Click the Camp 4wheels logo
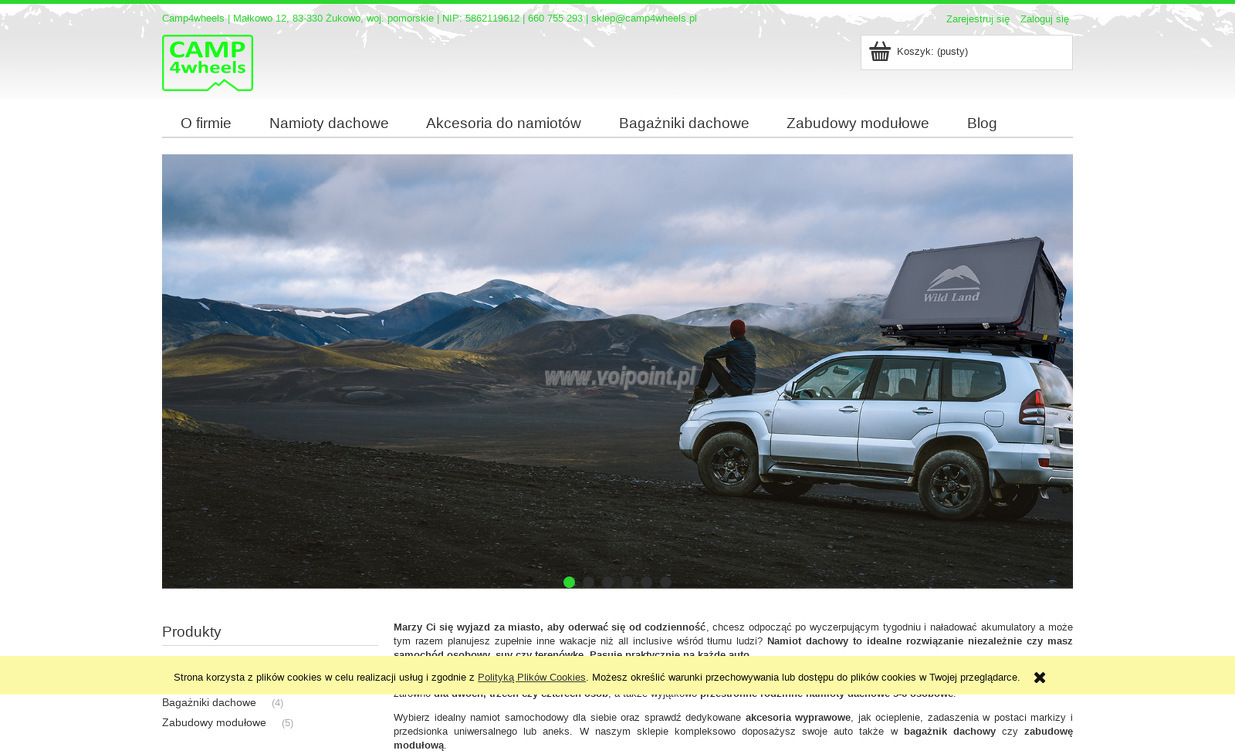 coord(207,63)
